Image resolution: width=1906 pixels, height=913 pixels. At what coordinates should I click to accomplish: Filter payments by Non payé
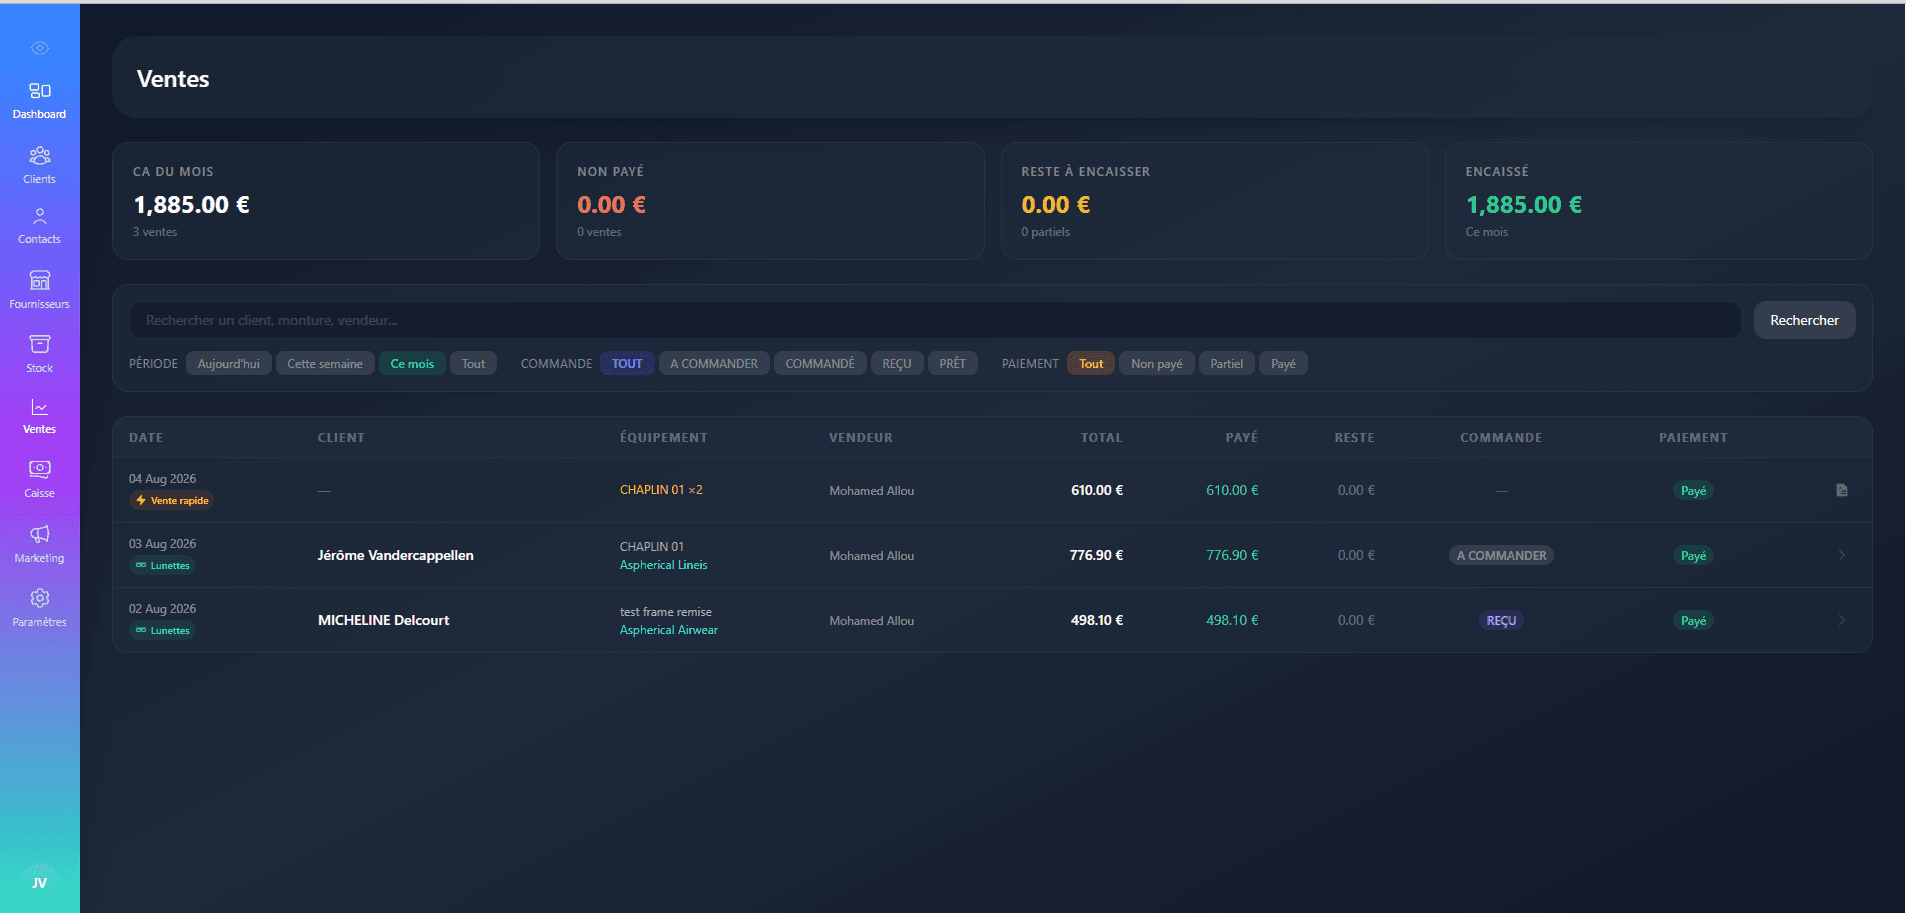click(x=1157, y=363)
